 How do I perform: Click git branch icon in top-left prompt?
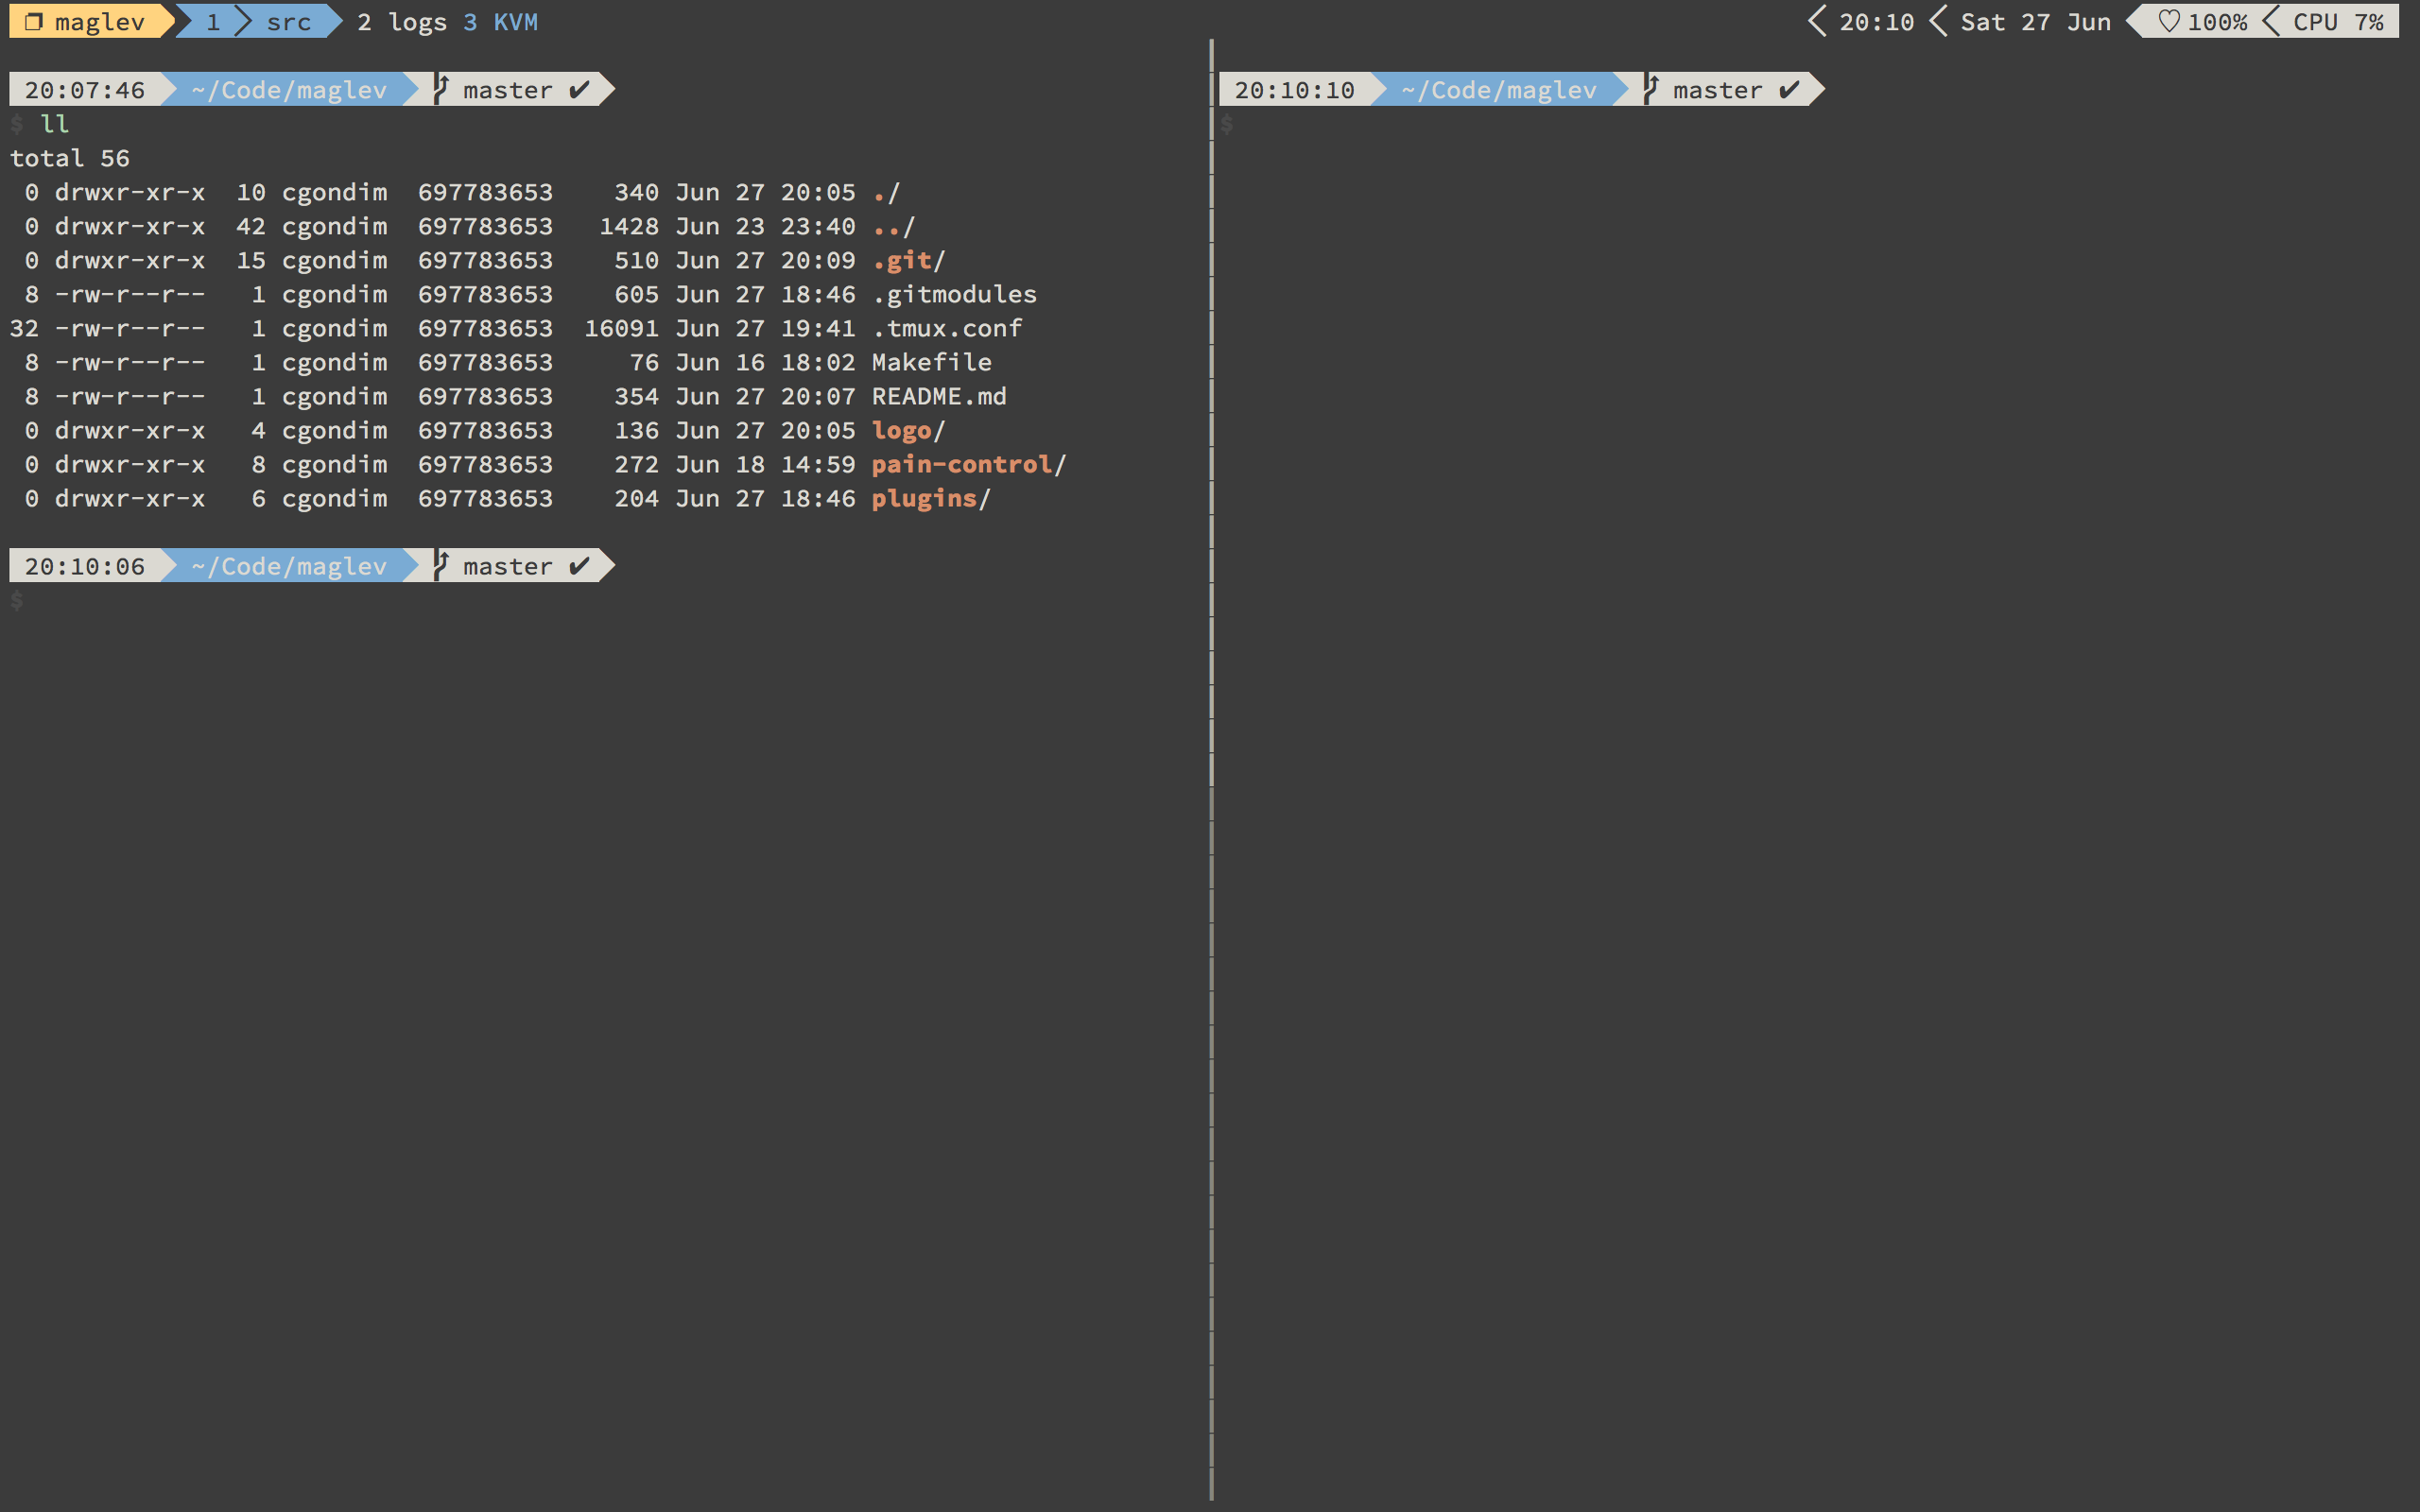coord(441,89)
